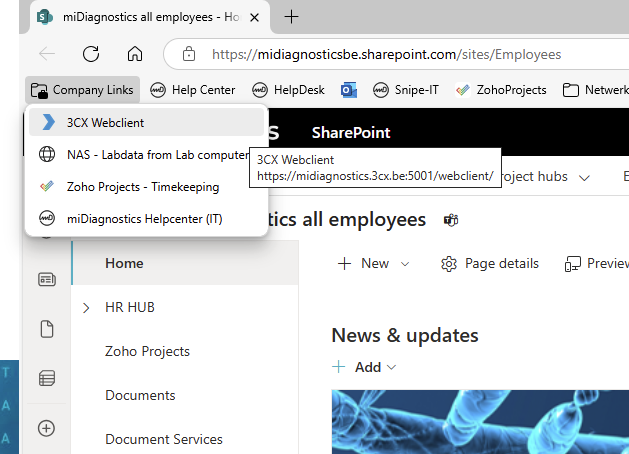Click the SharePoint header link

351,133
